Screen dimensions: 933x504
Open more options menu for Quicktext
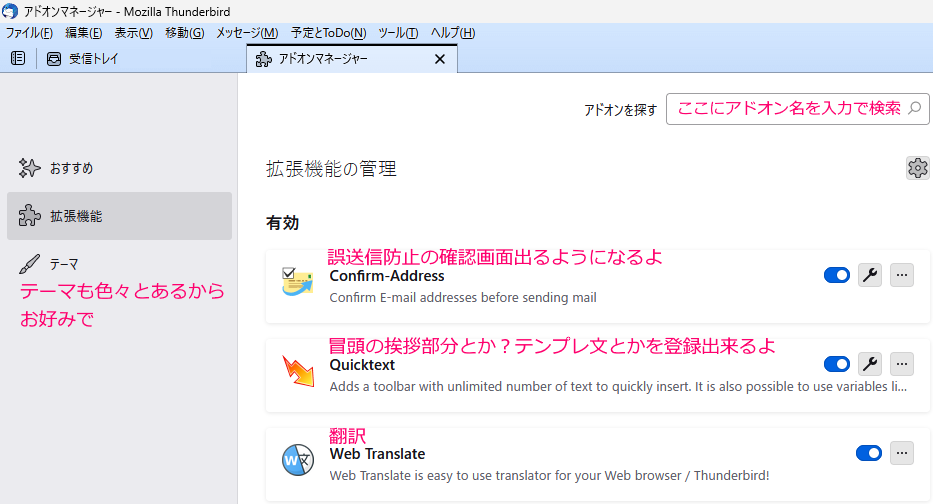point(902,364)
